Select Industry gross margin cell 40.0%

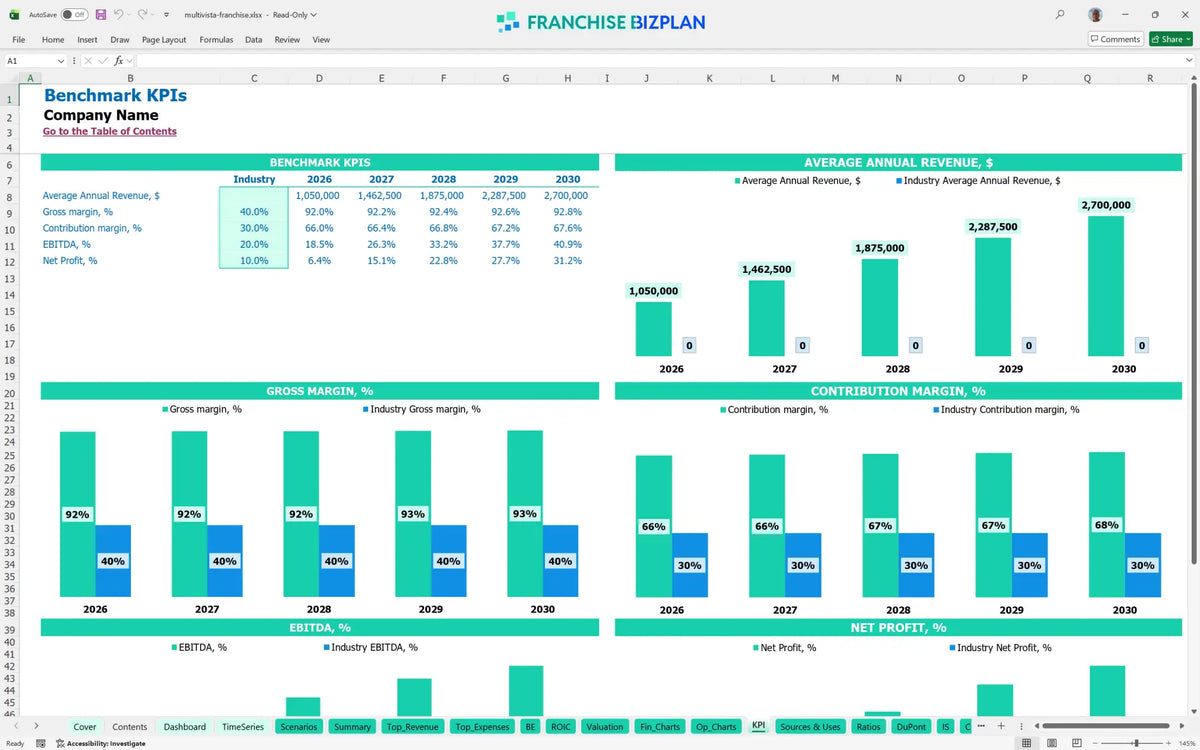click(x=254, y=212)
